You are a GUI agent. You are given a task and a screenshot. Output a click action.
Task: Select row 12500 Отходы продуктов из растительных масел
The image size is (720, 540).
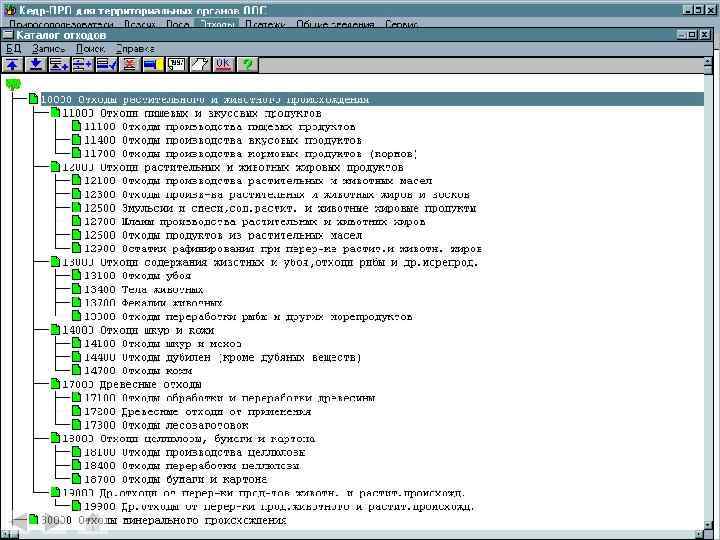click(223, 235)
